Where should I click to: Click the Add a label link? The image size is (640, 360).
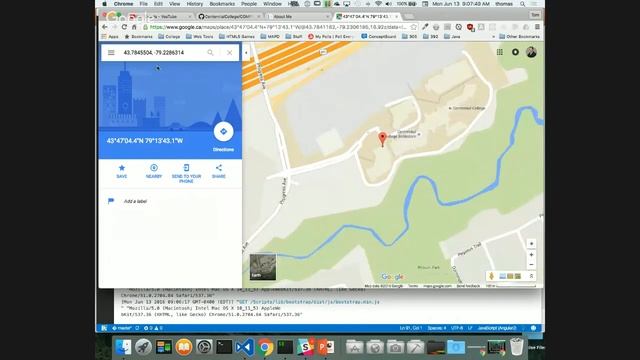coord(135,201)
